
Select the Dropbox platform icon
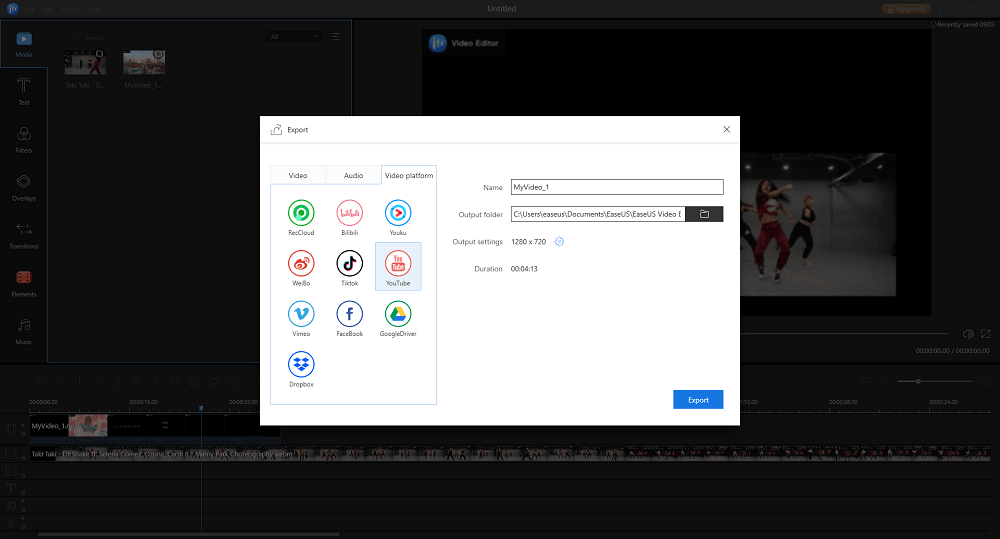point(301,365)
